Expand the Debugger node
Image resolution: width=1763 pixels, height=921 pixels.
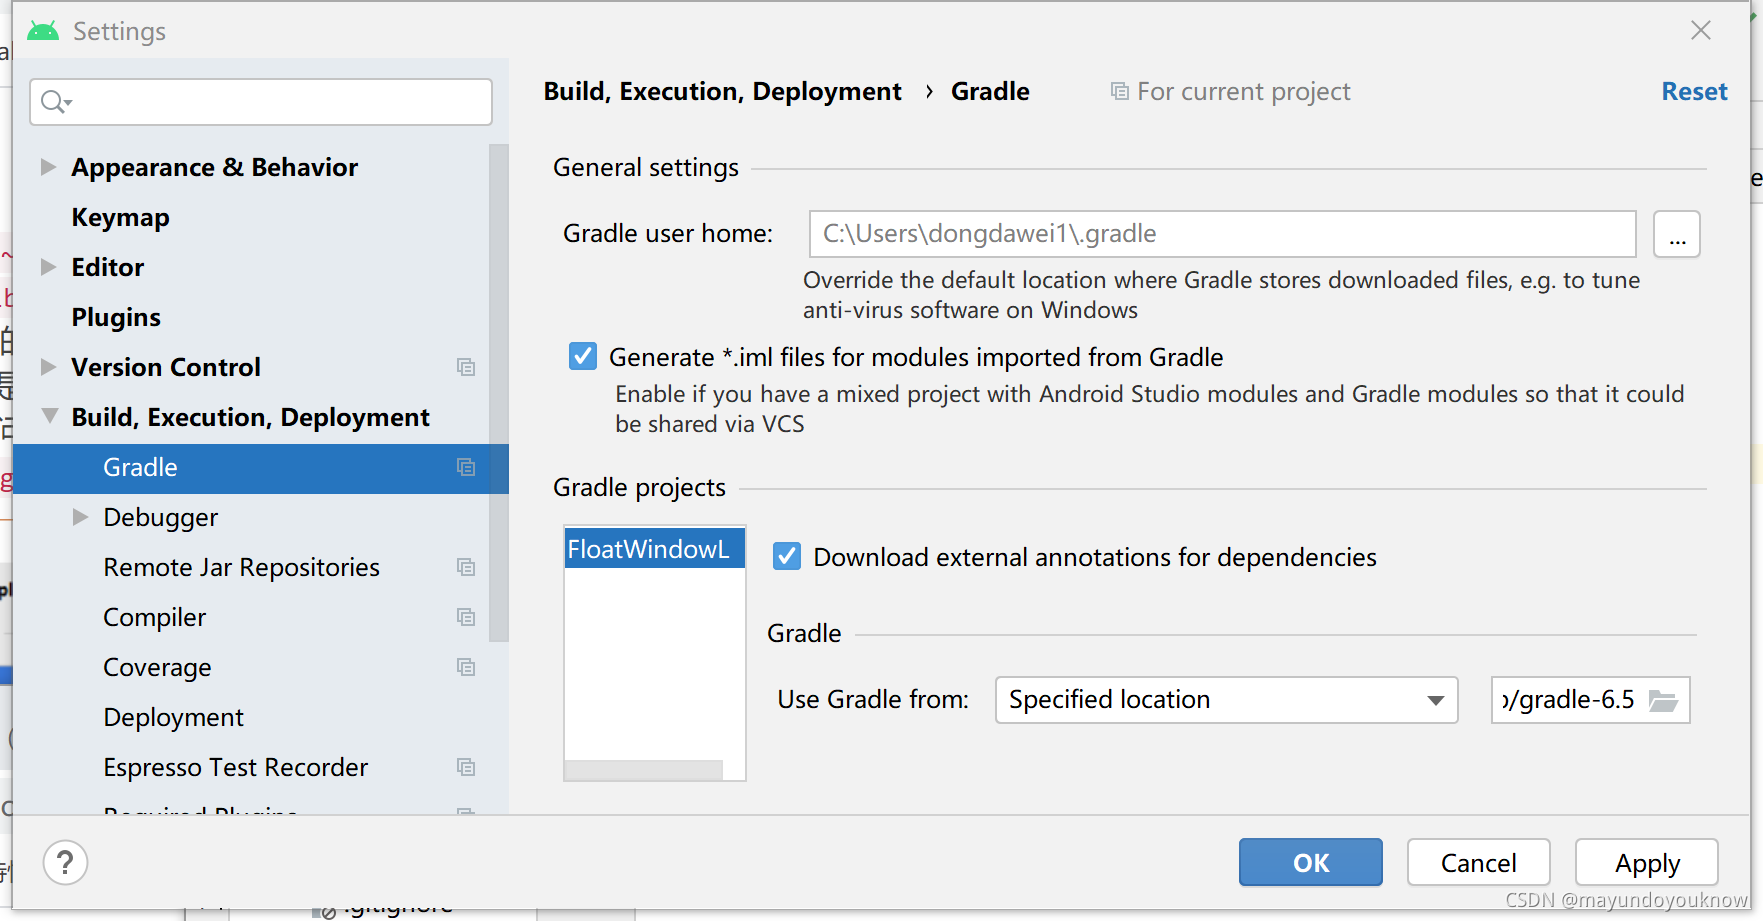click(80, 517)
